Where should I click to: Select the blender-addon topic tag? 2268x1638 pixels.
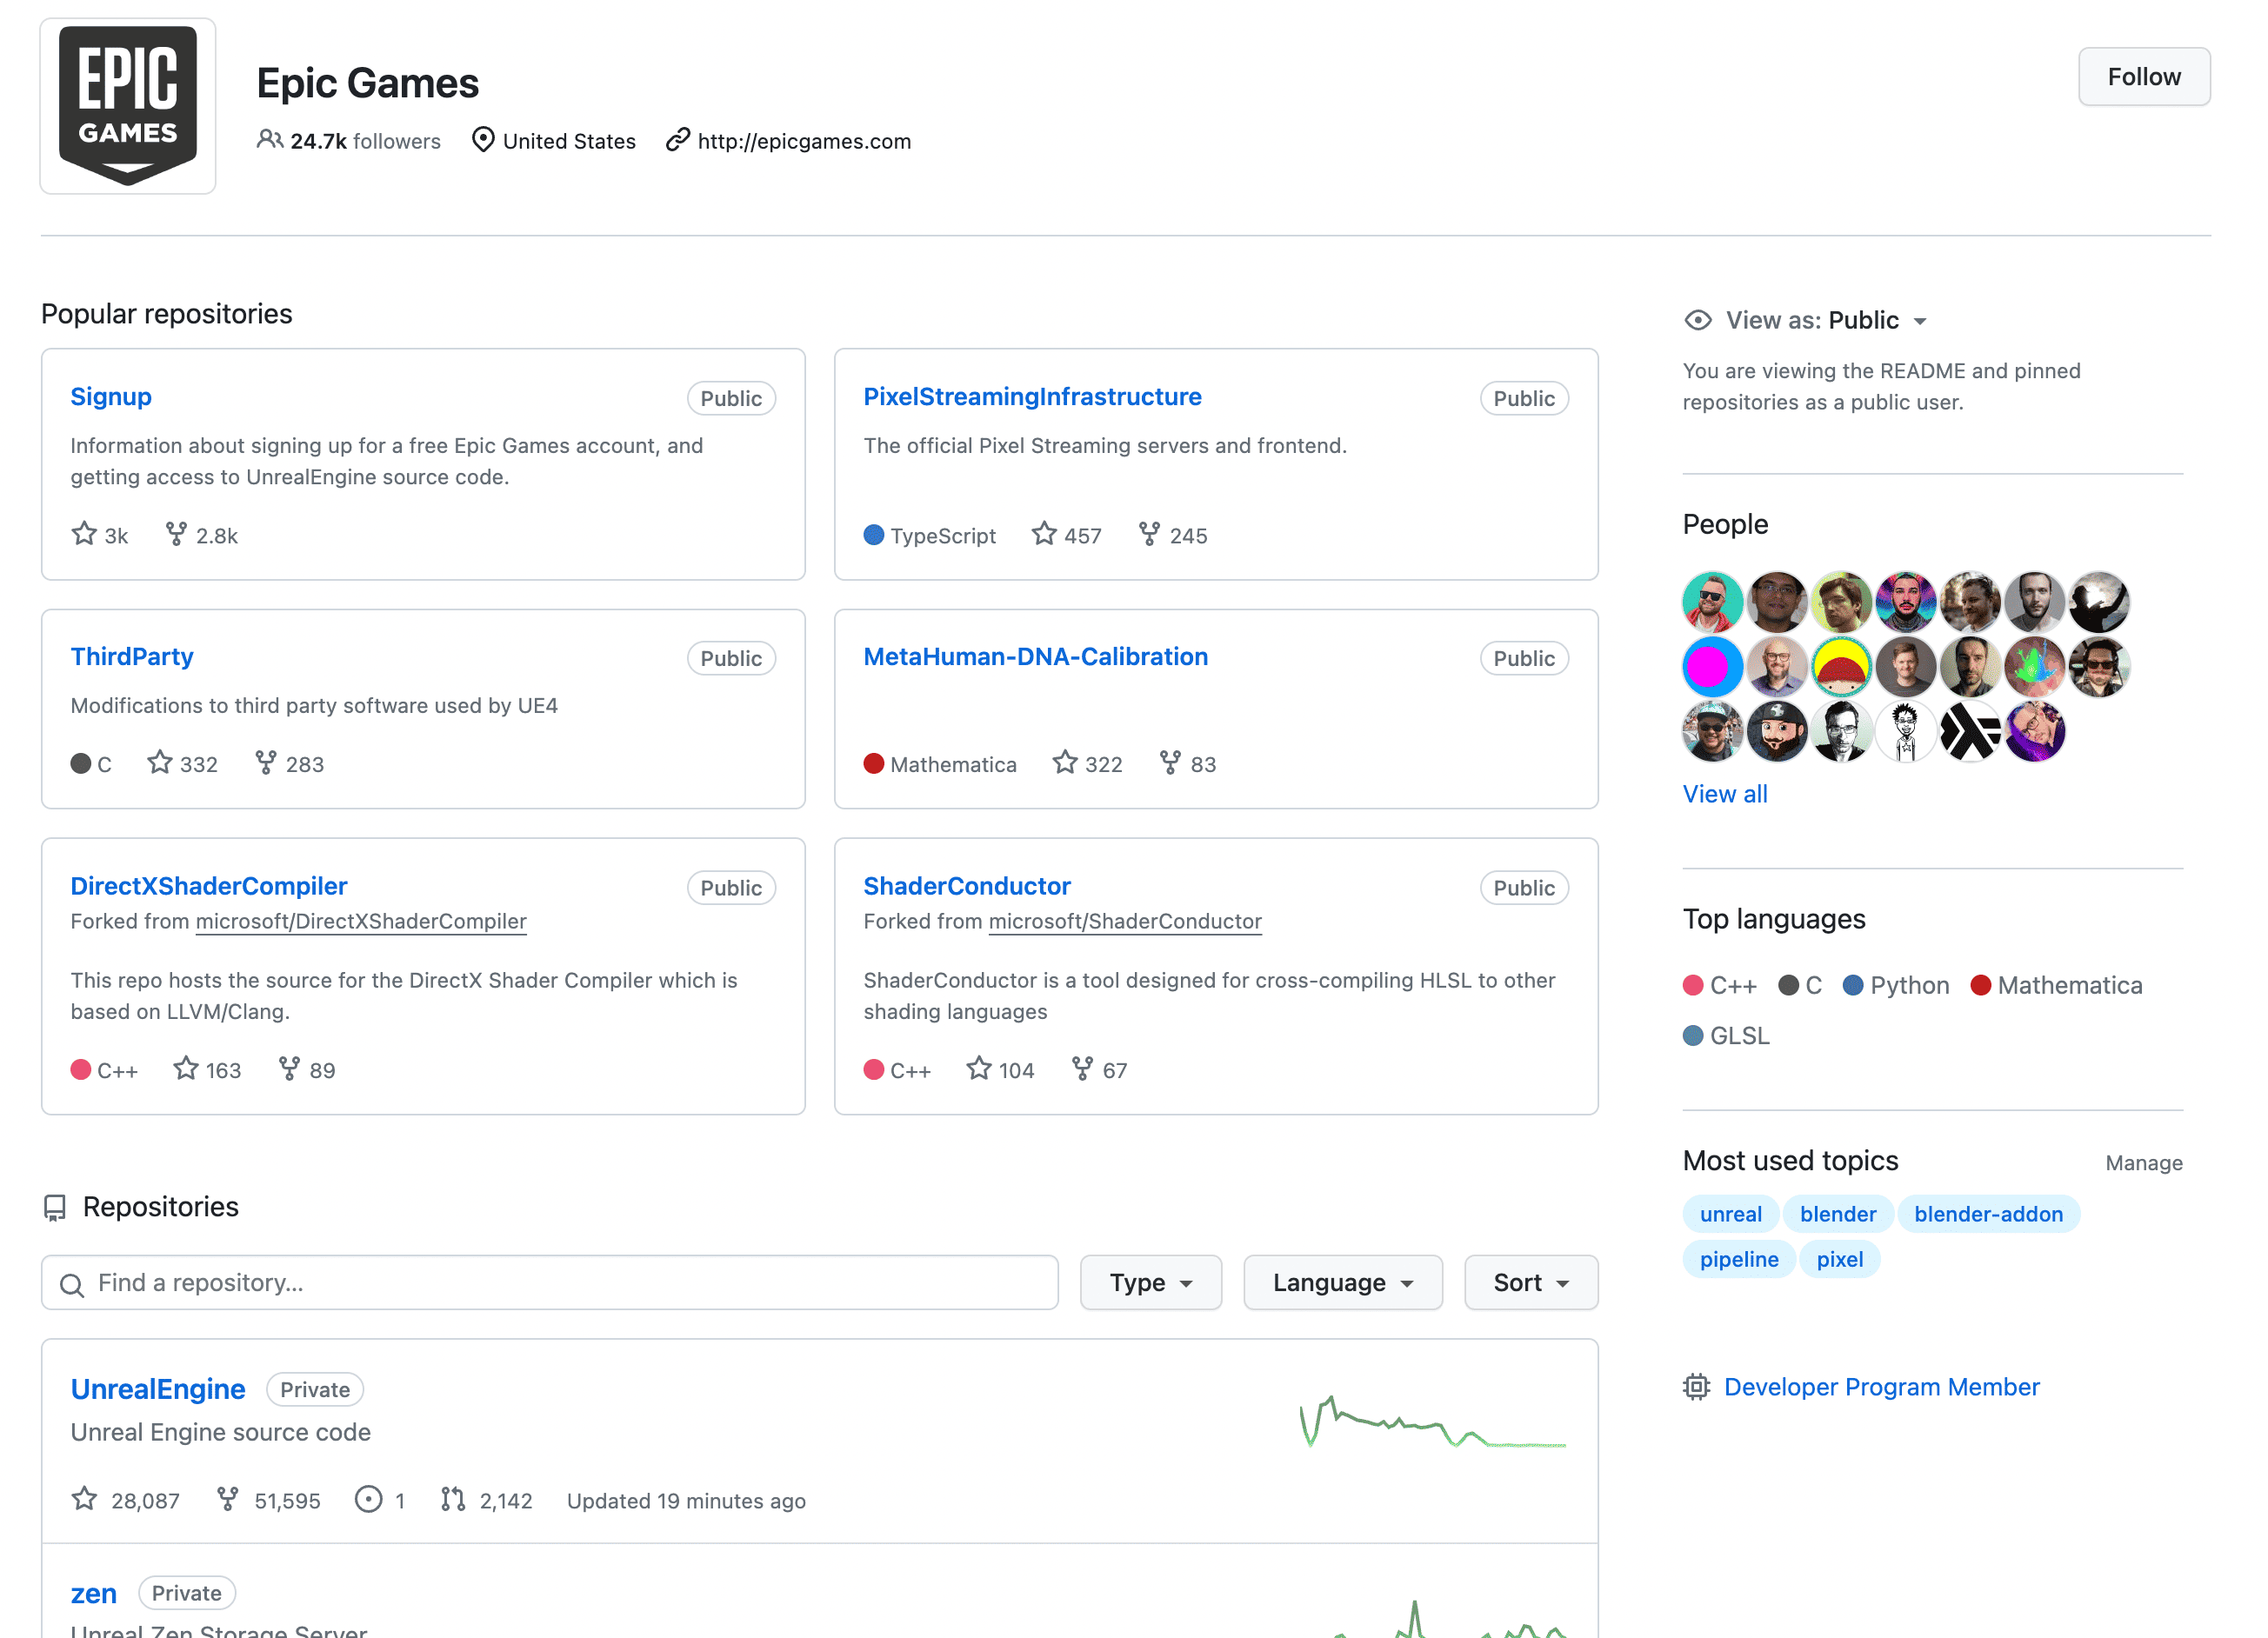1987,1214
